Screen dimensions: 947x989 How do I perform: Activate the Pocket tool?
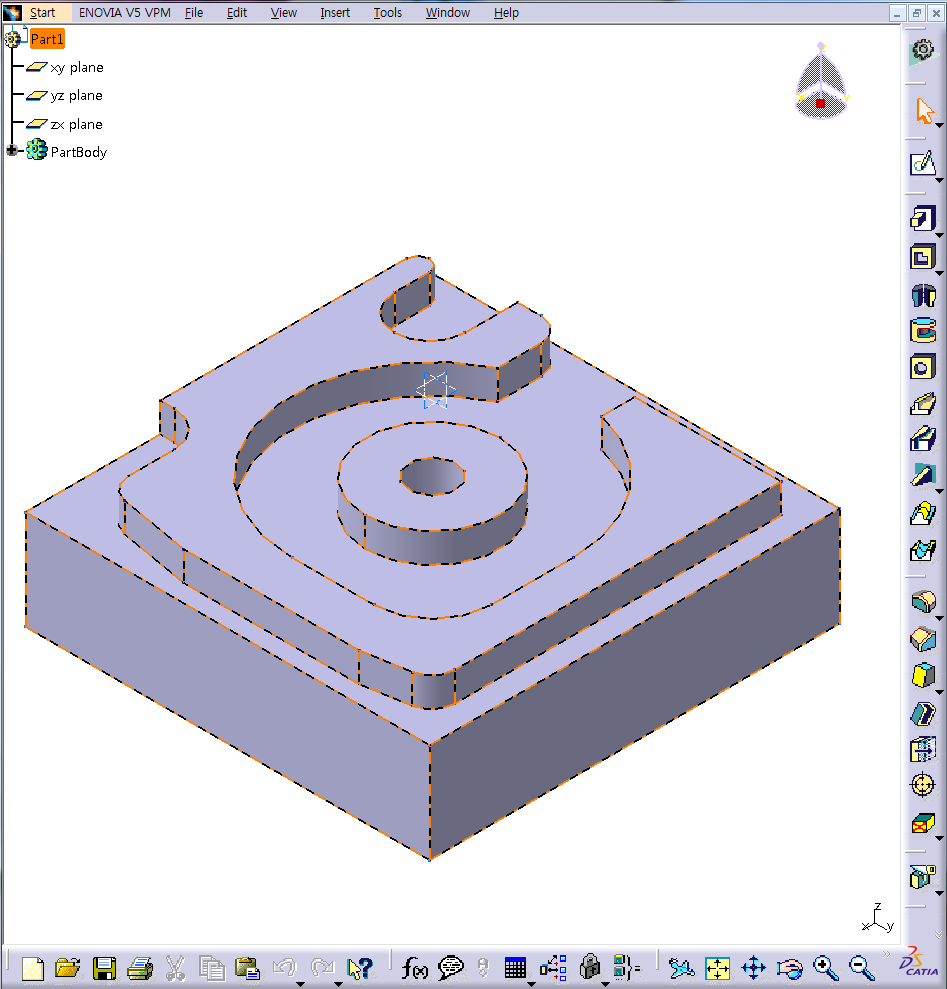(x=921, y=257)
